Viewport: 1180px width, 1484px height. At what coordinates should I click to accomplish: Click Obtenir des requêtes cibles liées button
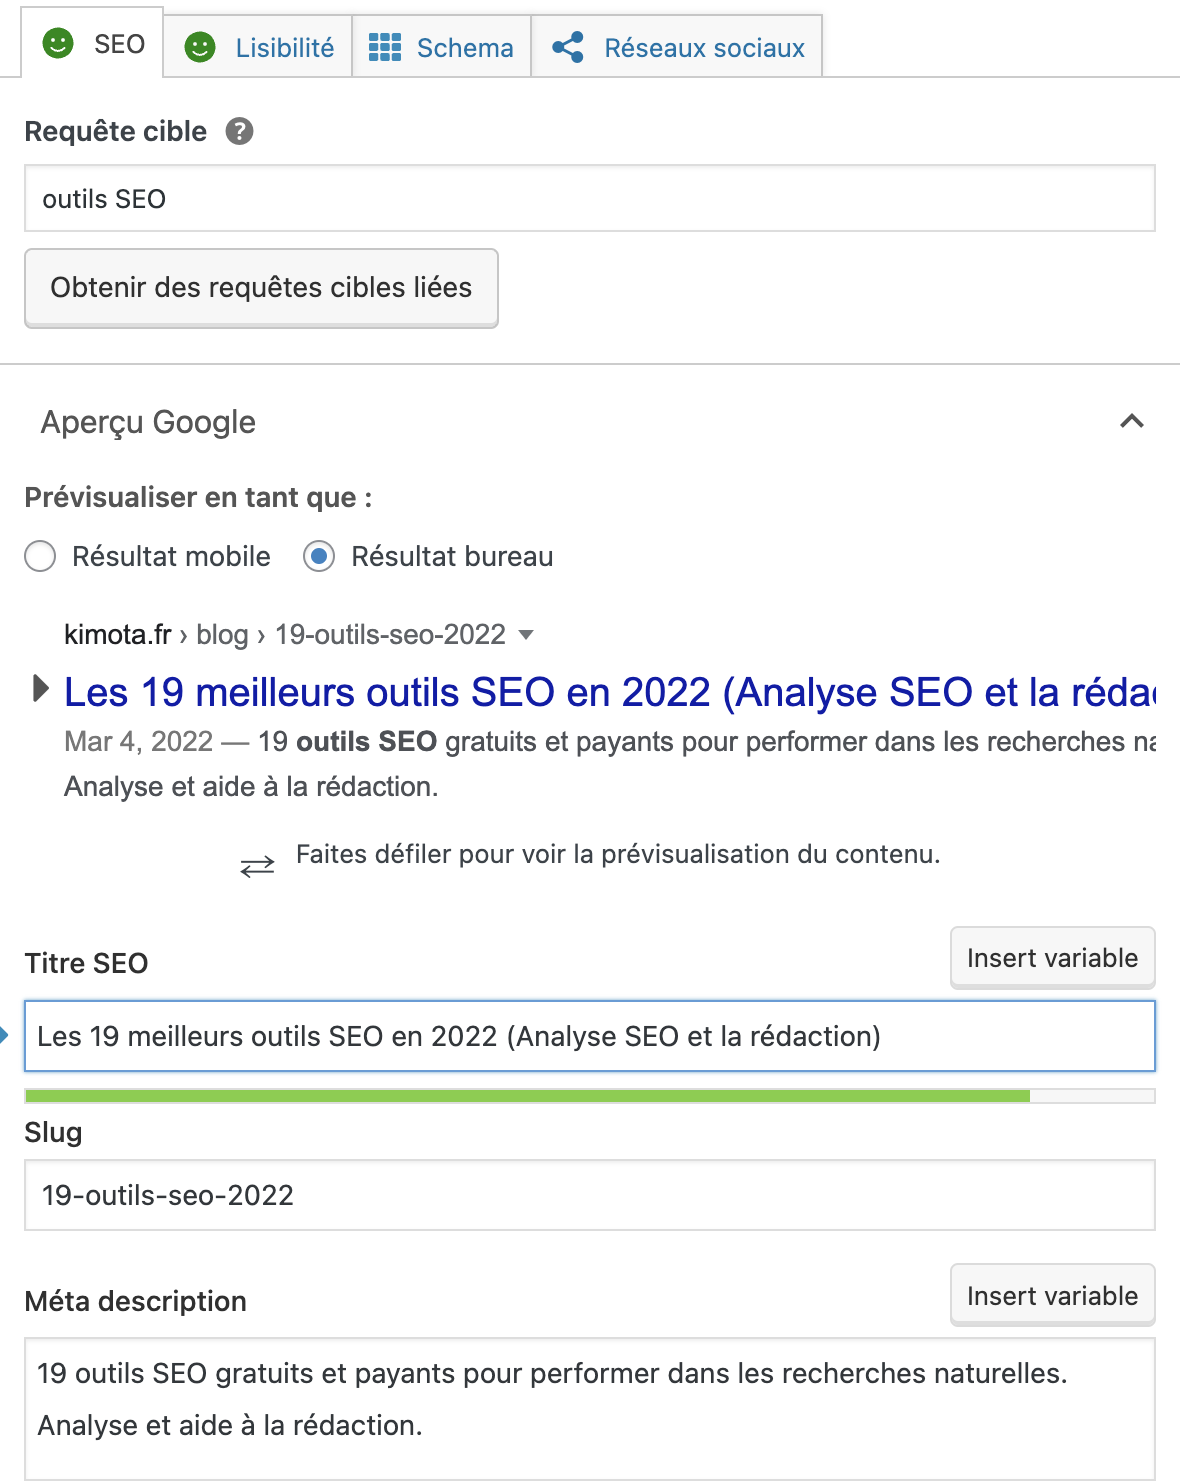(261, 288)
